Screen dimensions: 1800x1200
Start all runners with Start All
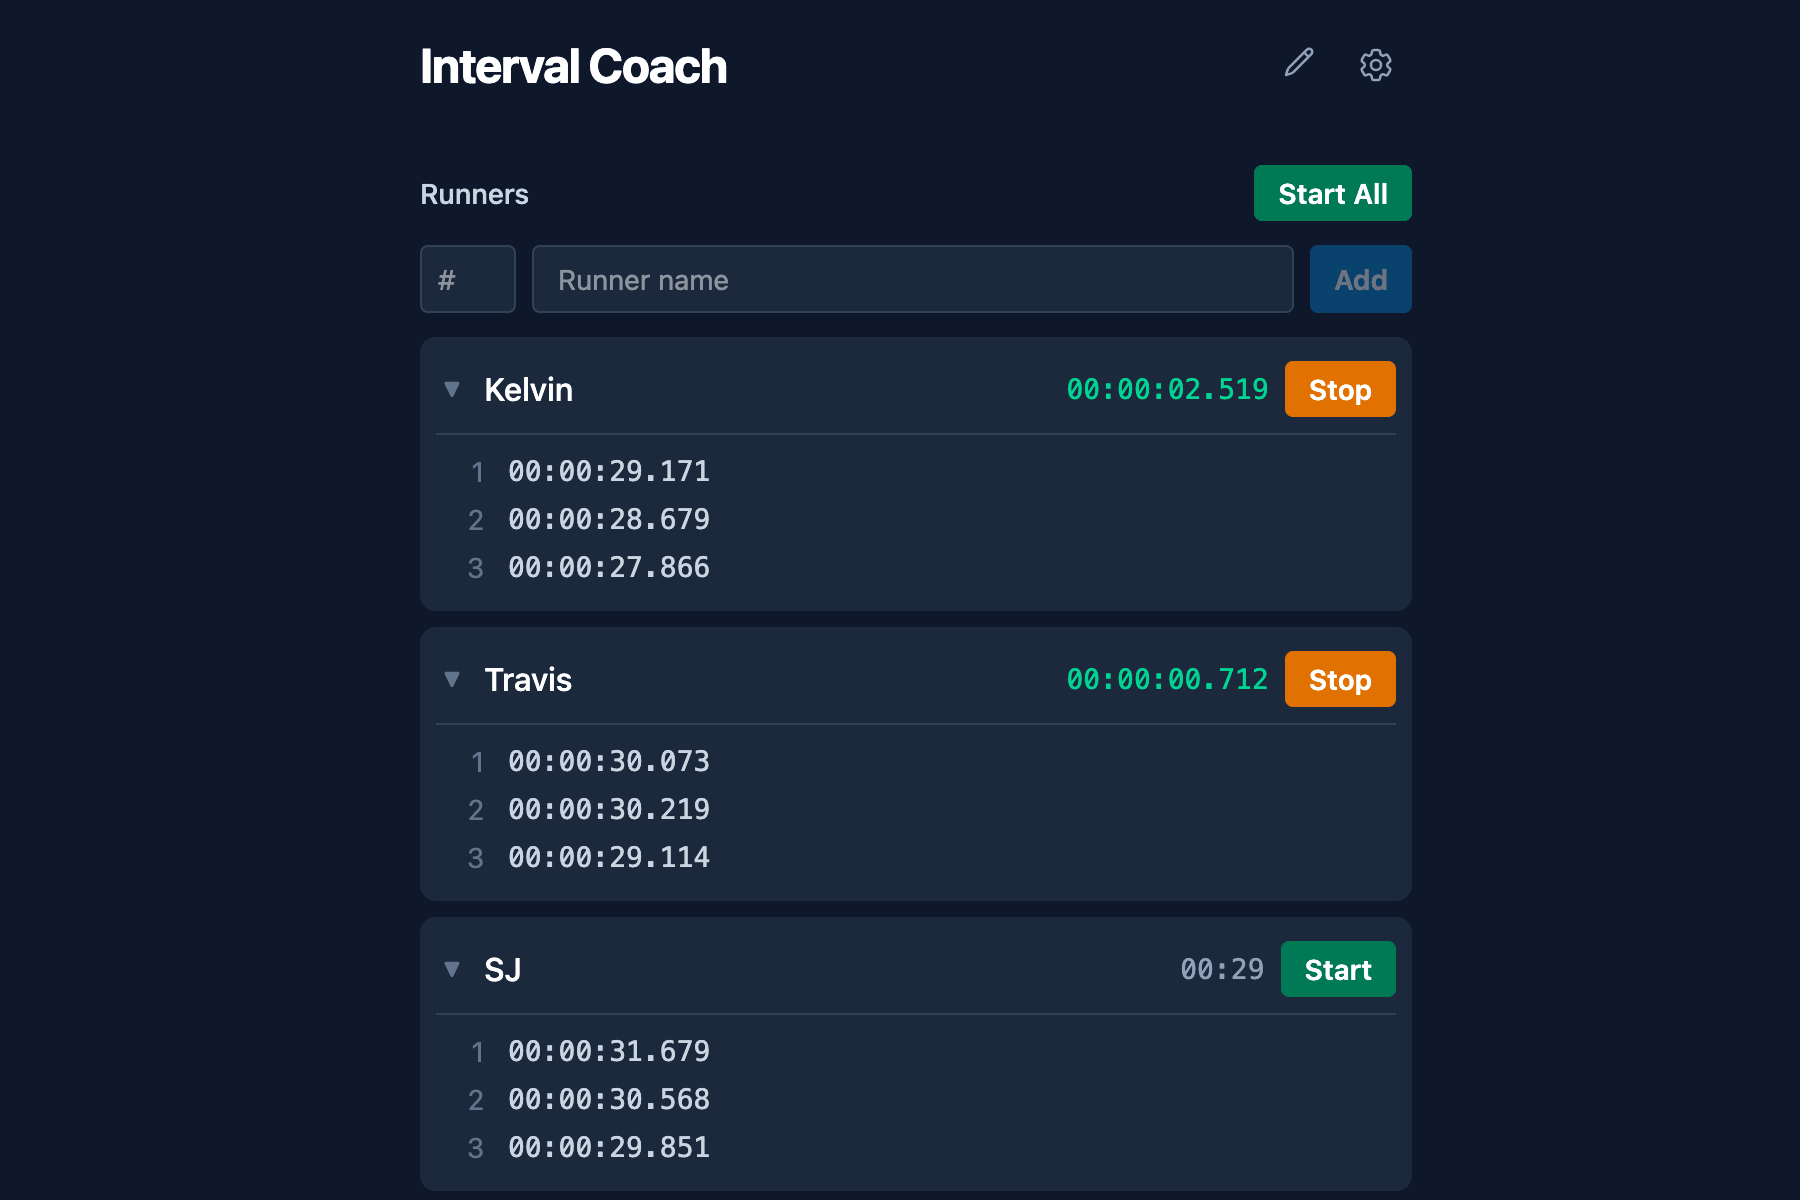pos(1333,193)
